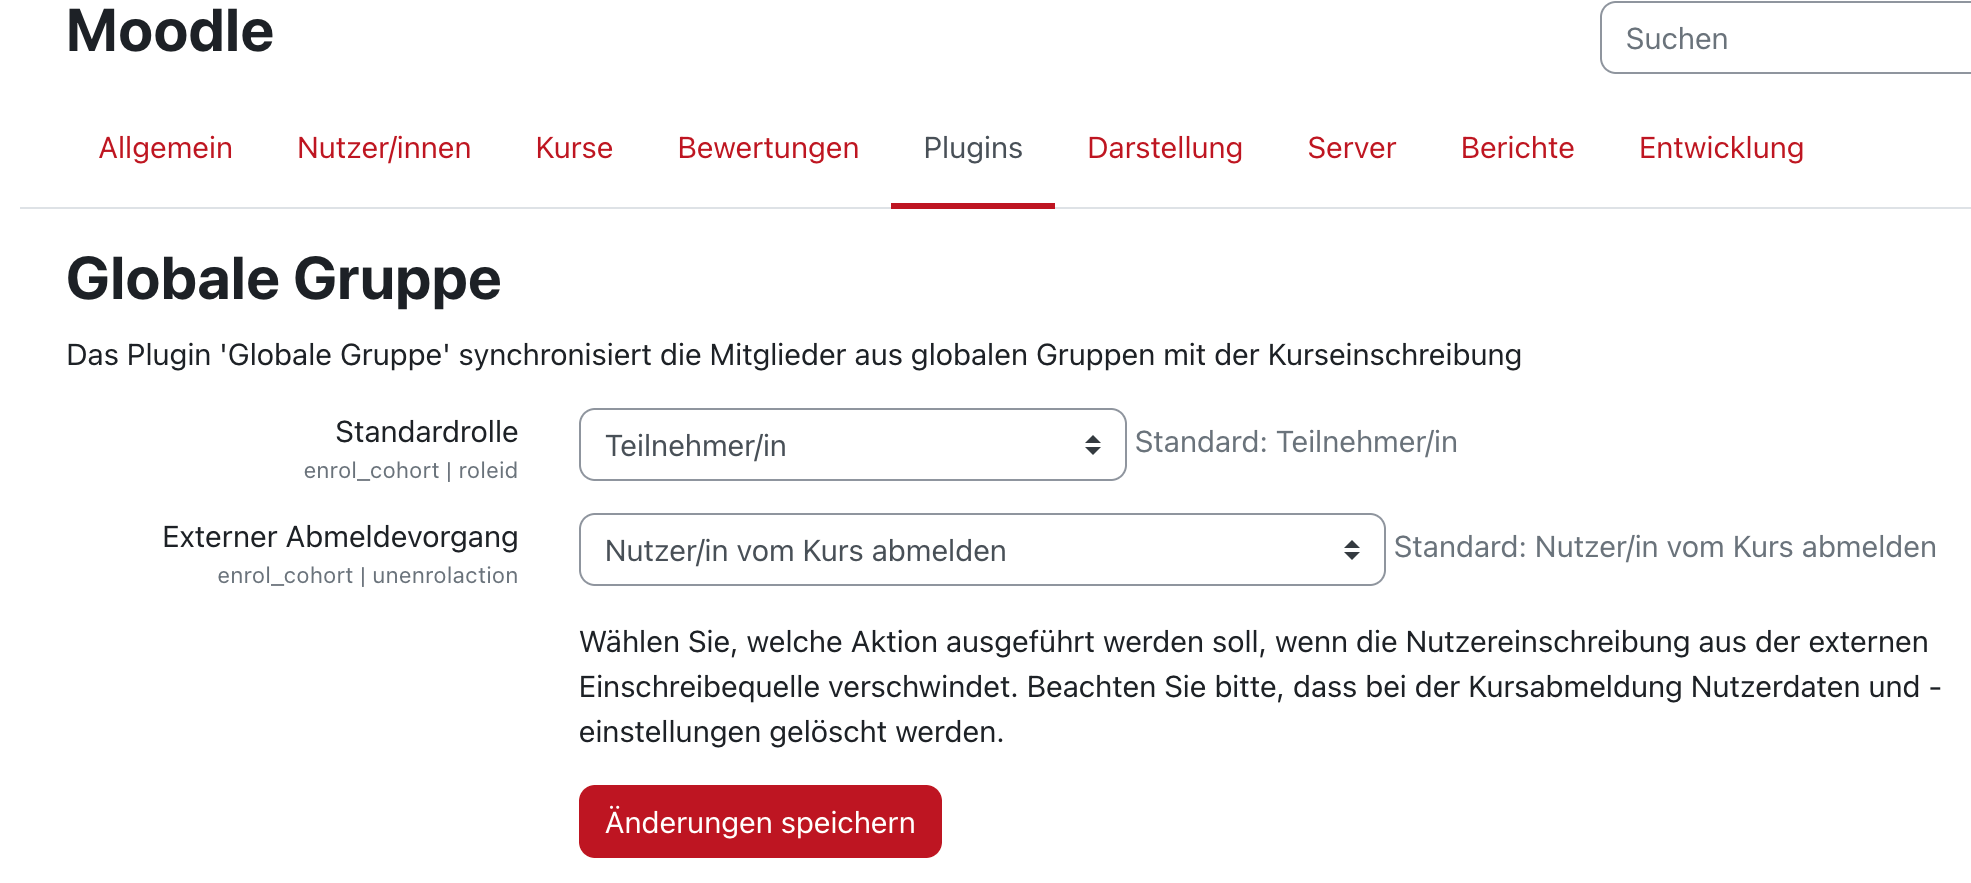Click the Moodle site title
Image resolution: width=1971 pixels, height=883 pixels.
170,32
